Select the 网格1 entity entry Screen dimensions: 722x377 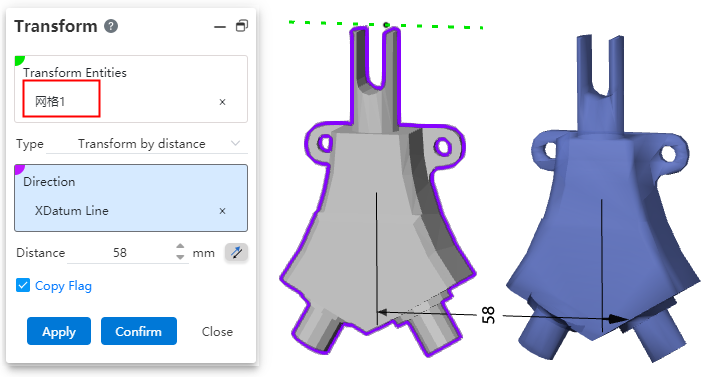click(x=61, y=99)
